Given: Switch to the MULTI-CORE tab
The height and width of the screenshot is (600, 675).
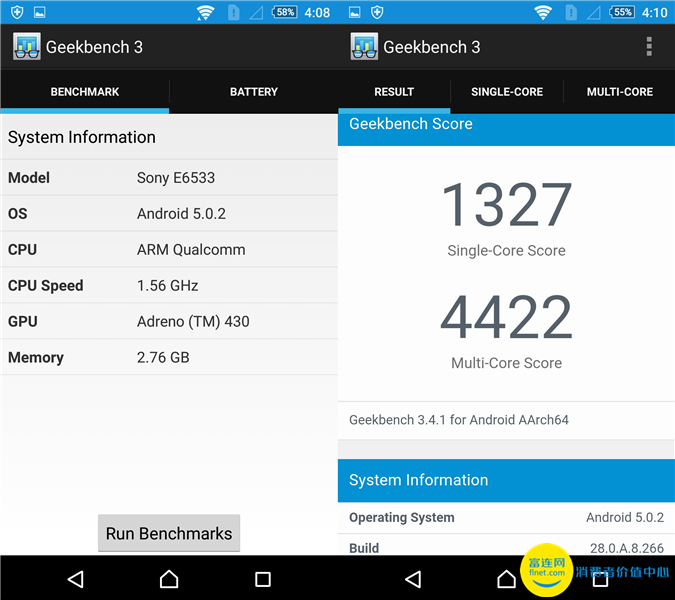Looking at the screenshot, I should coord(619,92).
